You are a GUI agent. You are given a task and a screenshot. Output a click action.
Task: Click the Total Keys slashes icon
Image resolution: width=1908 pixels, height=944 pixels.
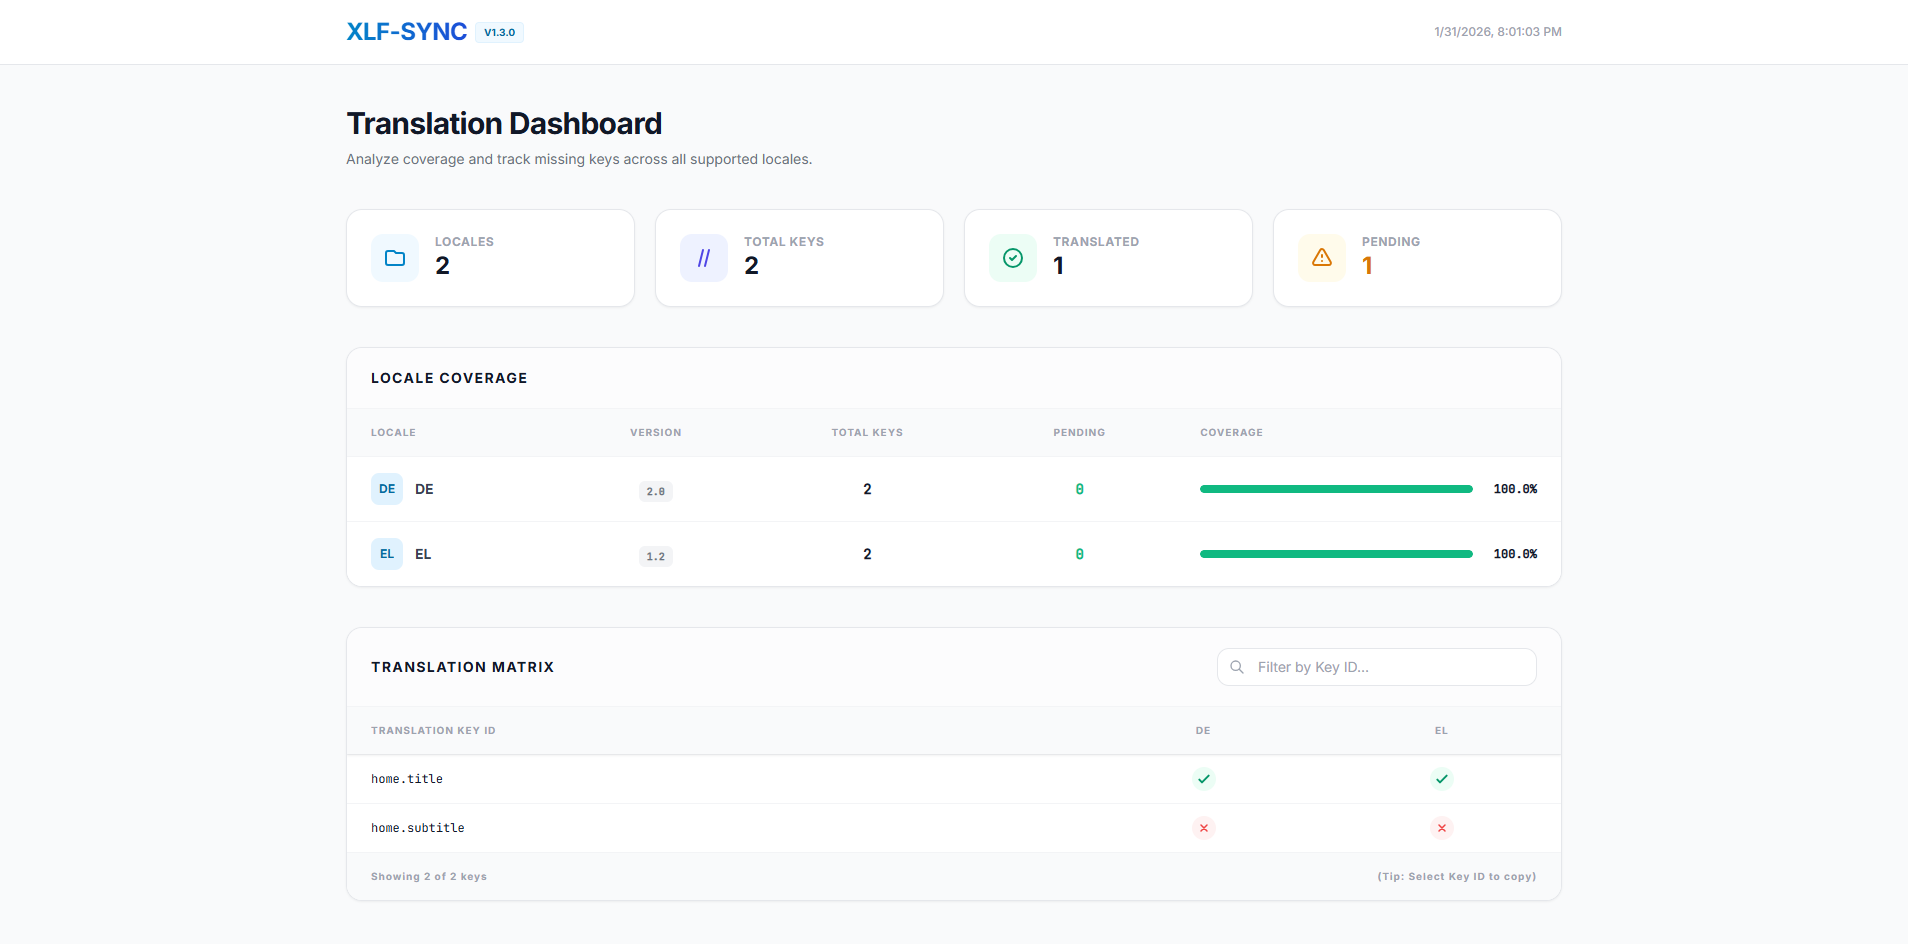pyautogui.click(x=704, y=257)
